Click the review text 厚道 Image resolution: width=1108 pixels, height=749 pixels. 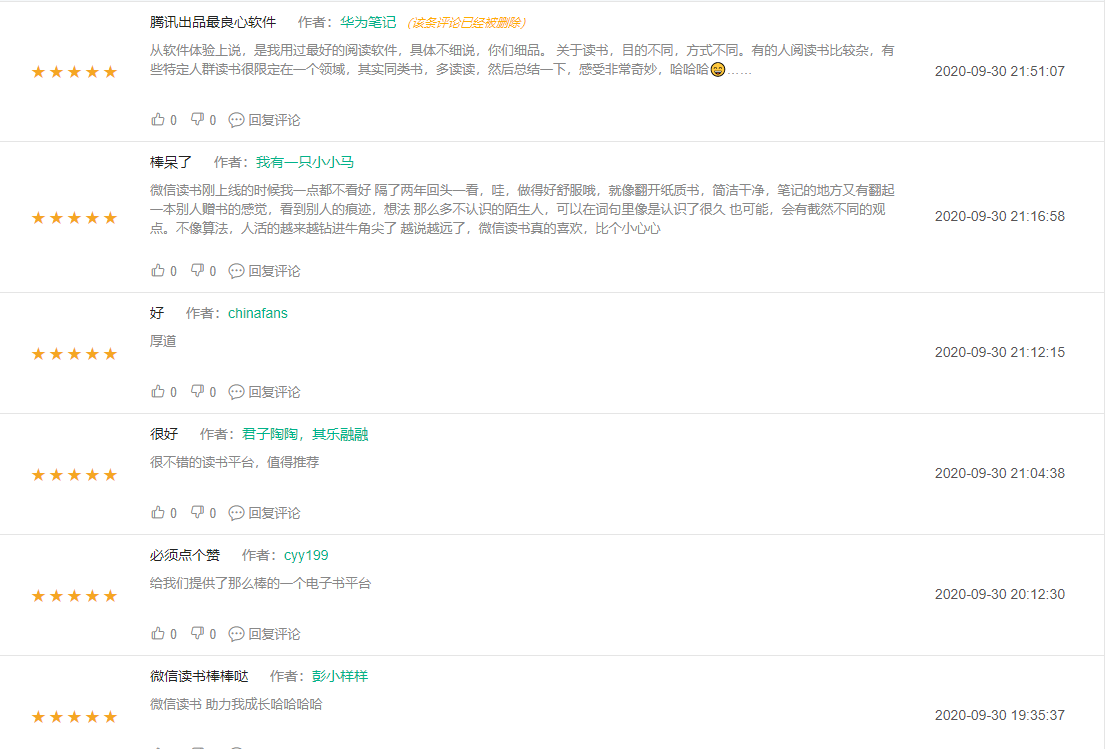point(163,341)
